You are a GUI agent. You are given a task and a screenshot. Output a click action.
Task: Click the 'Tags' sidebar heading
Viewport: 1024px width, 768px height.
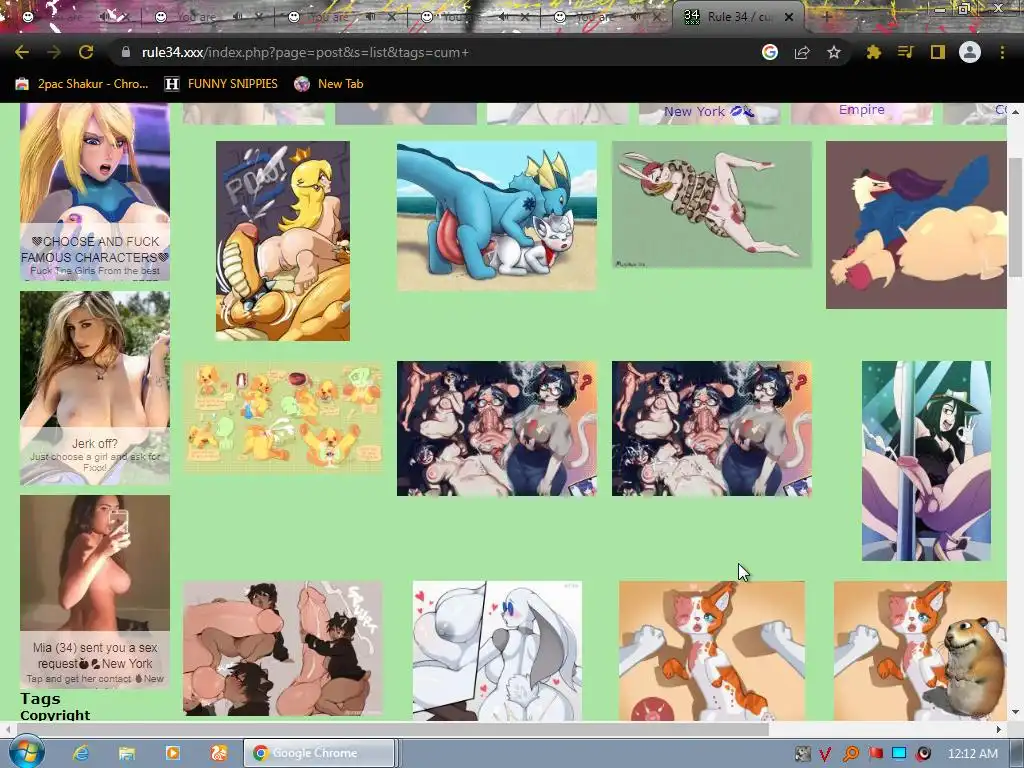(40, 699)
